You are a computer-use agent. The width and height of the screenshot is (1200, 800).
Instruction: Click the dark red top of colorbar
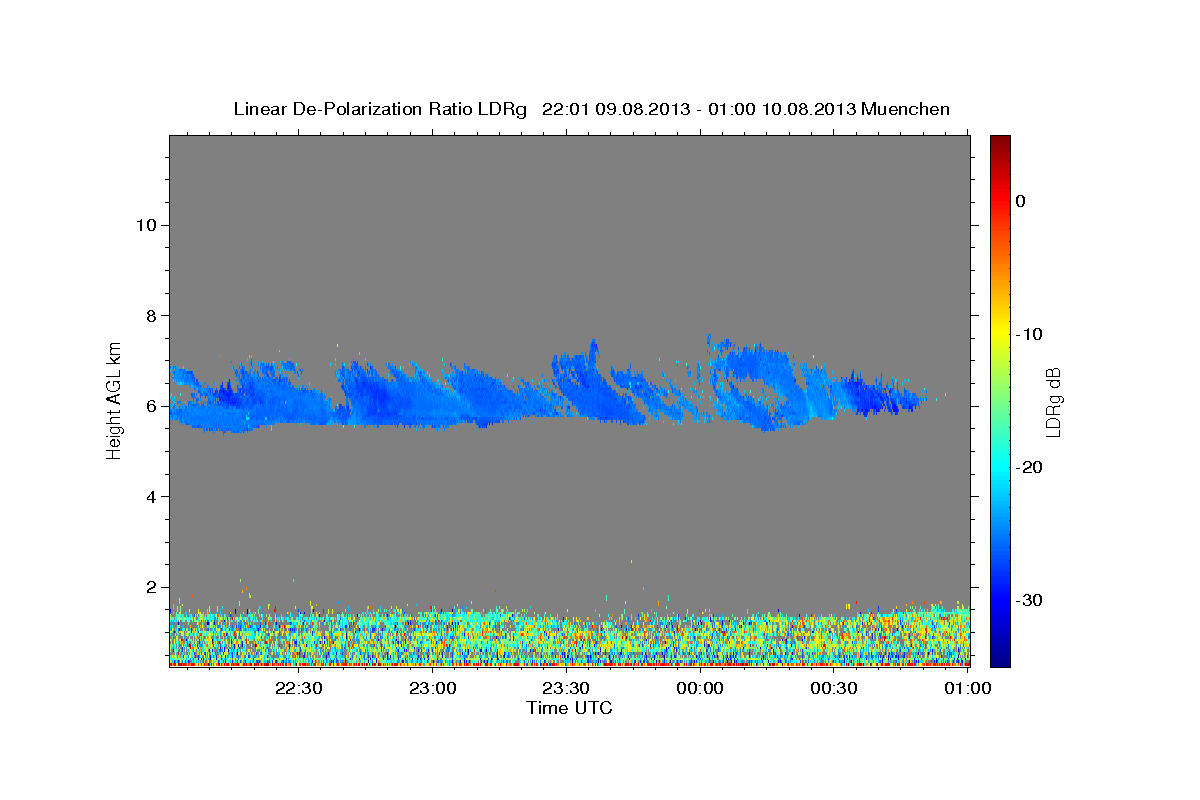click(x=1000, y=145)
